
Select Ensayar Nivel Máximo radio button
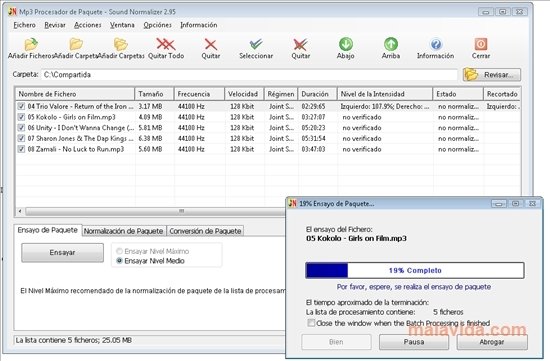[119, 251]
